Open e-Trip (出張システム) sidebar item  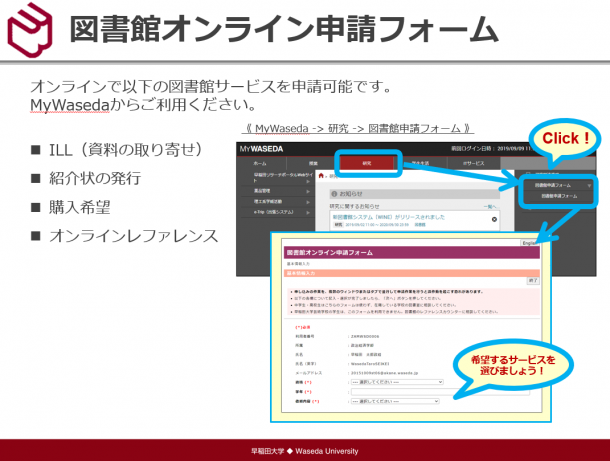pos(273,212)
